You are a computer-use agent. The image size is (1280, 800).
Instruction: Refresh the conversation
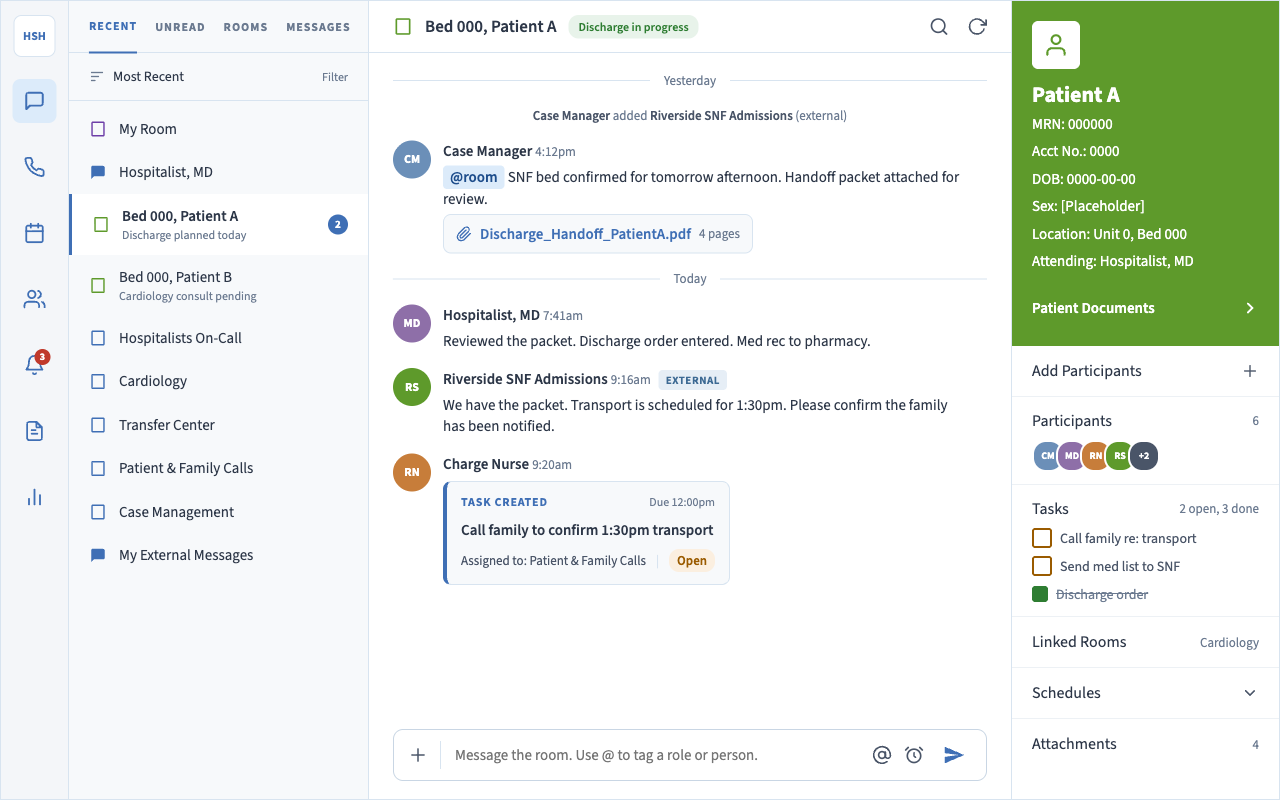point(978,27)
